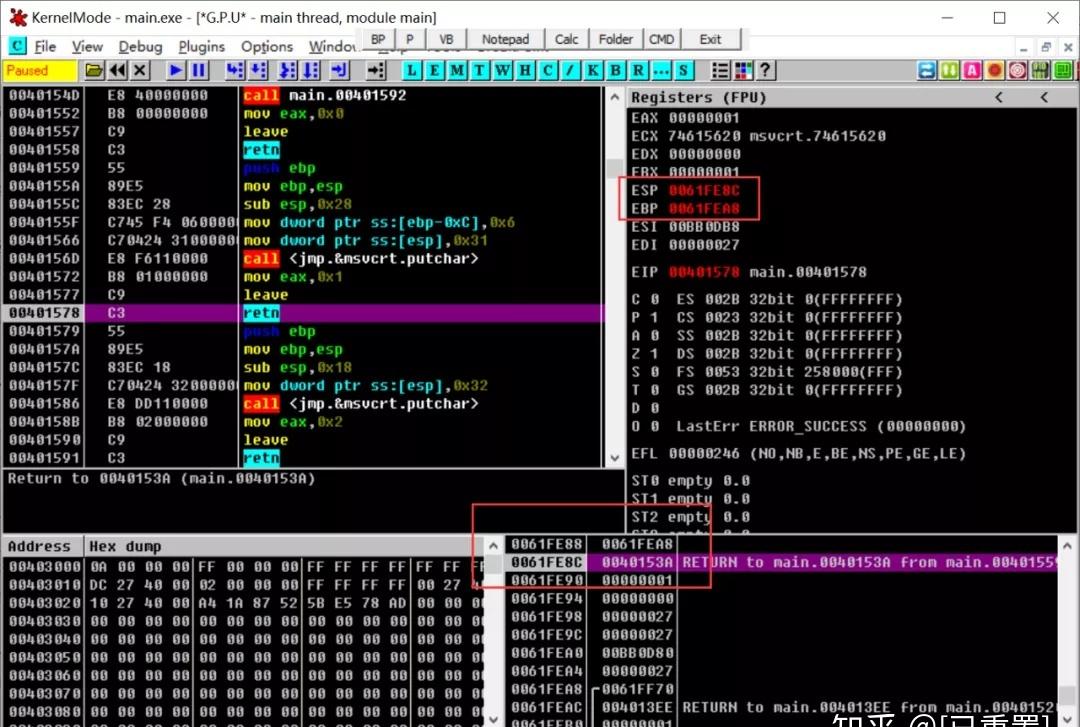Restart the program with the rewind icon
This screenshot has height=727, width=1080.
[117, 70]
